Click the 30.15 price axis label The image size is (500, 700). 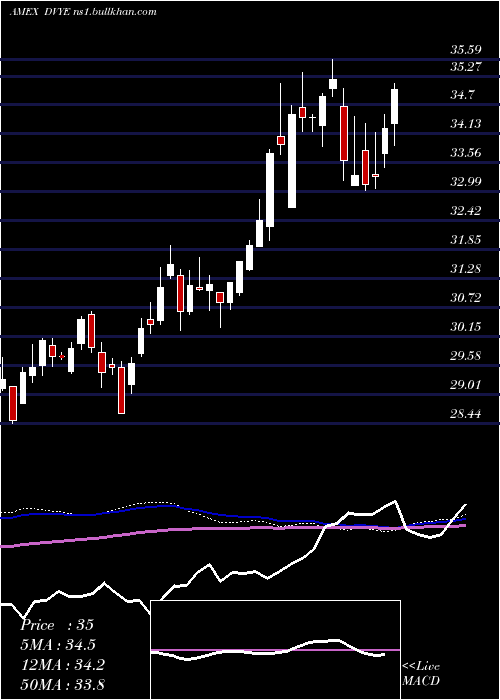466,327
